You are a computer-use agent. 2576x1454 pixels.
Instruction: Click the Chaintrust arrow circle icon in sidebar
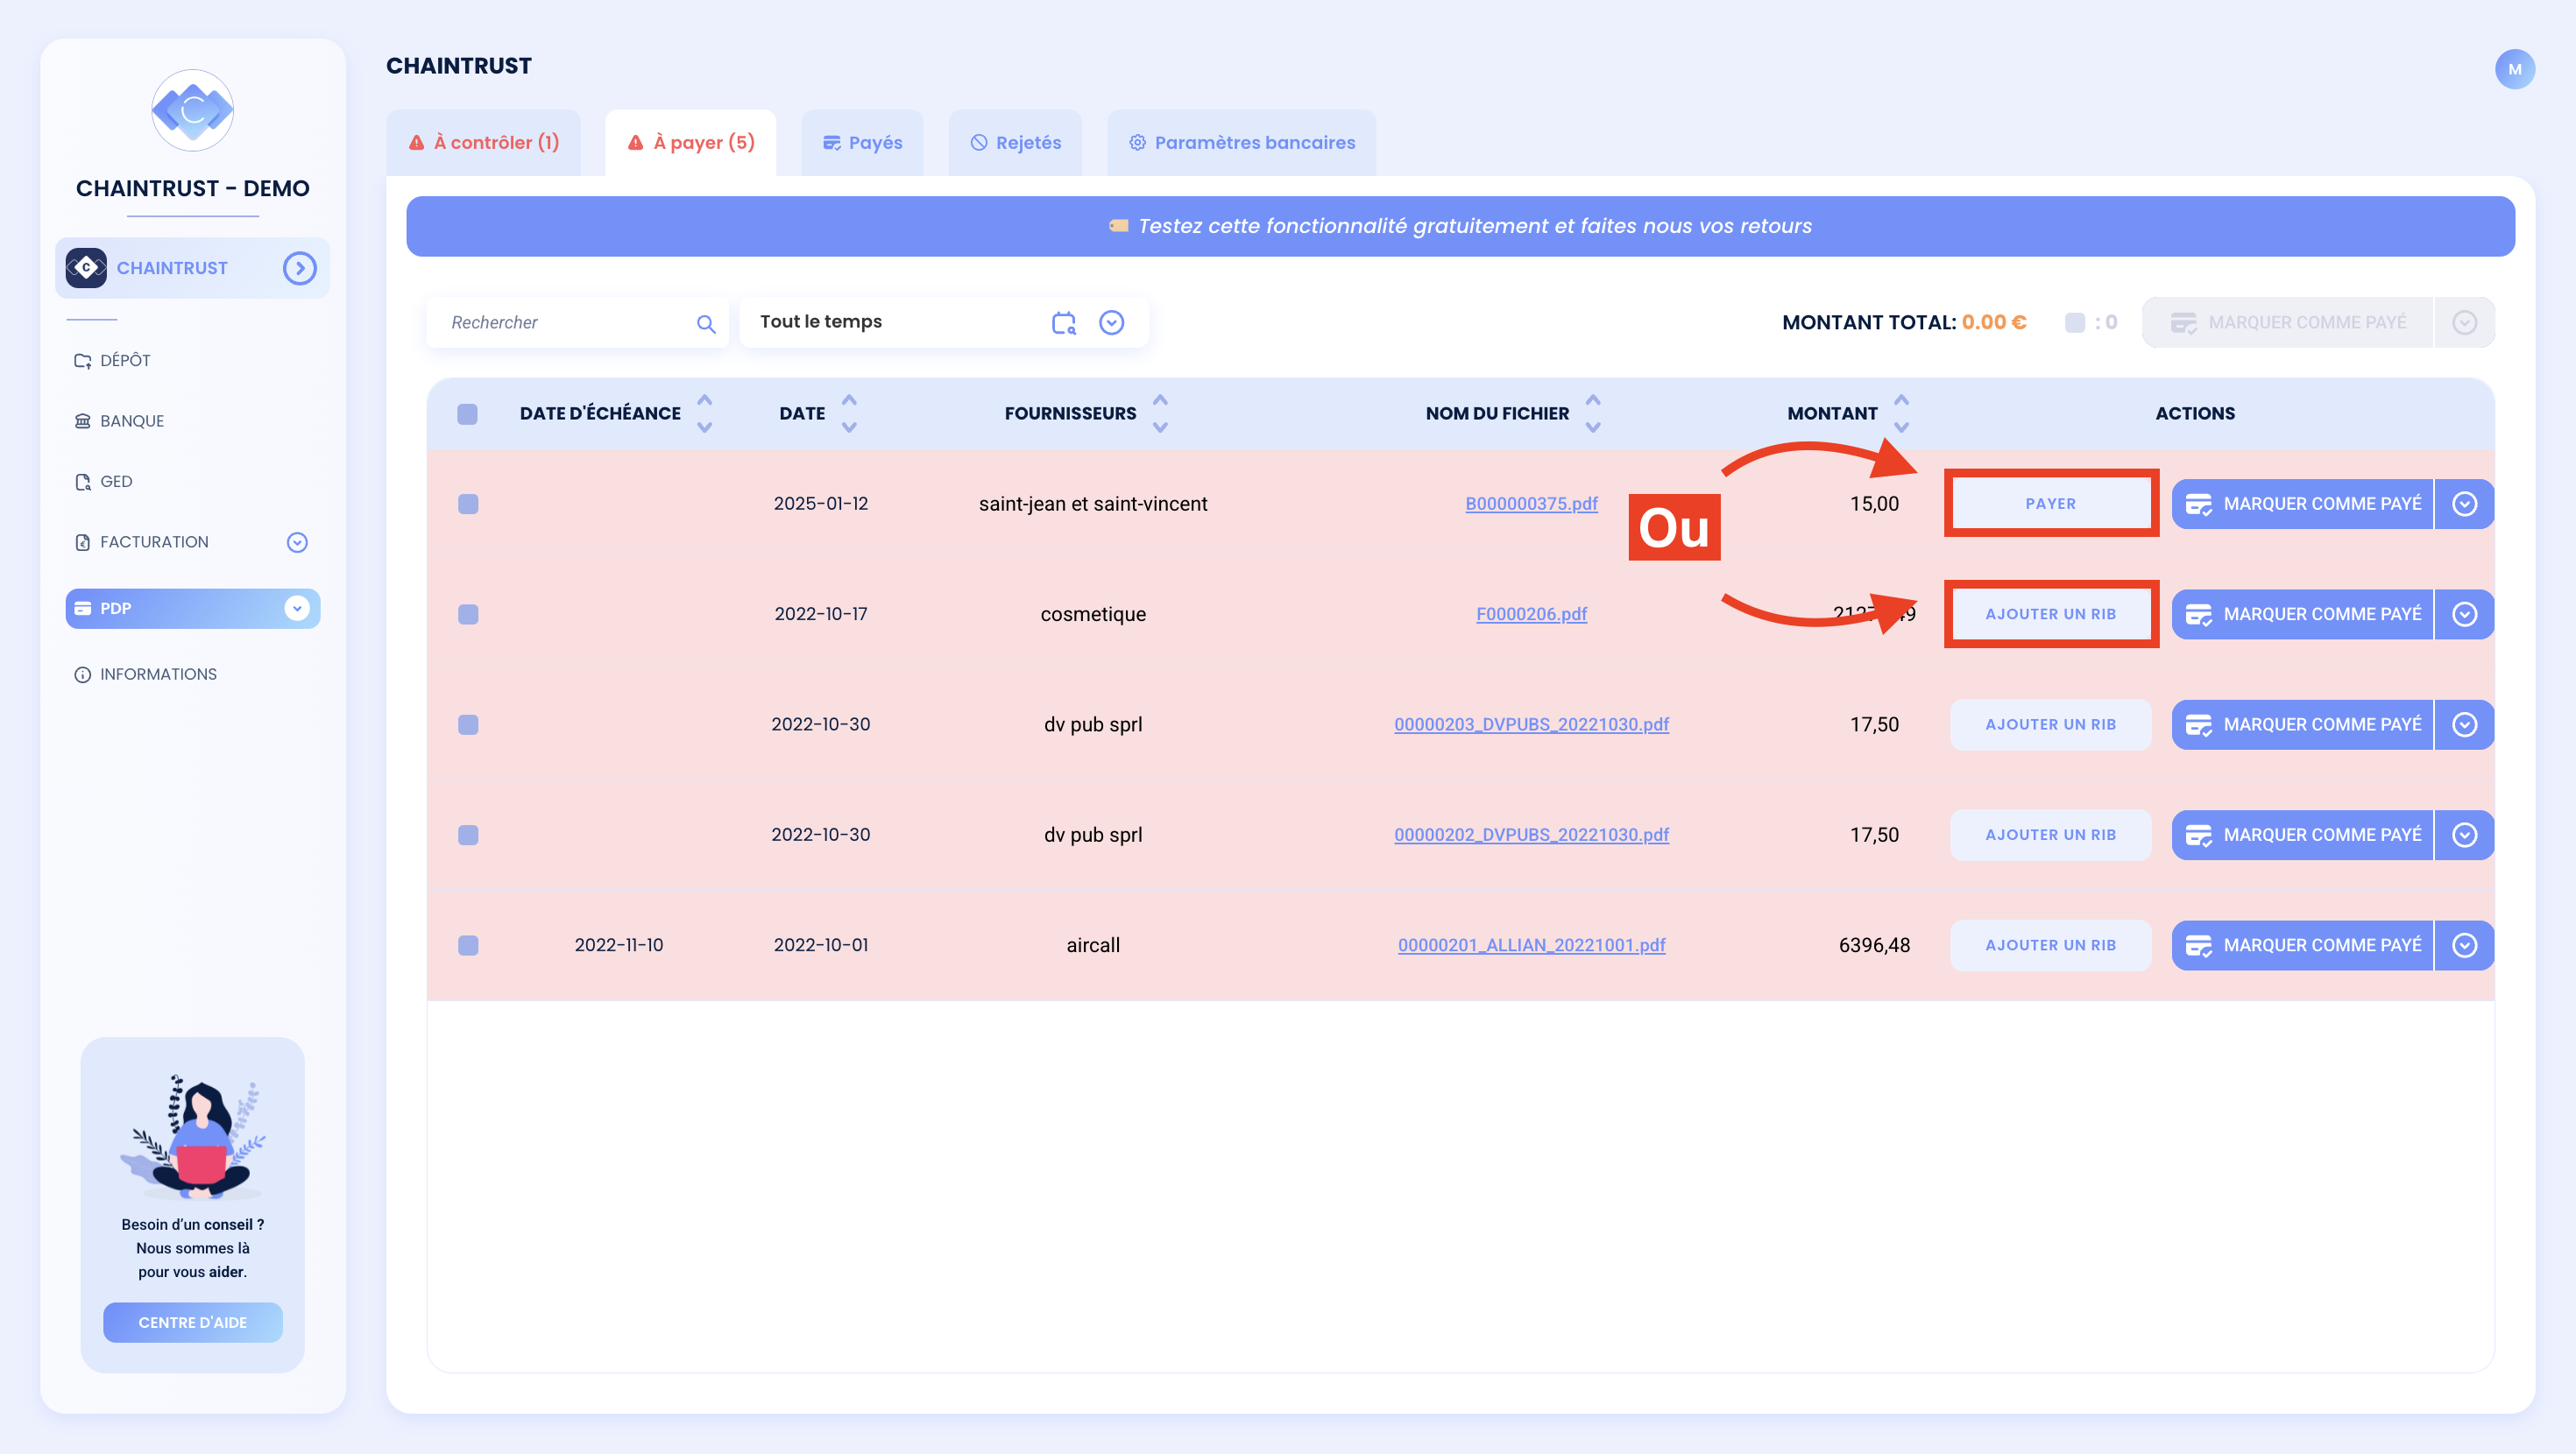click(x=299, y=268)
